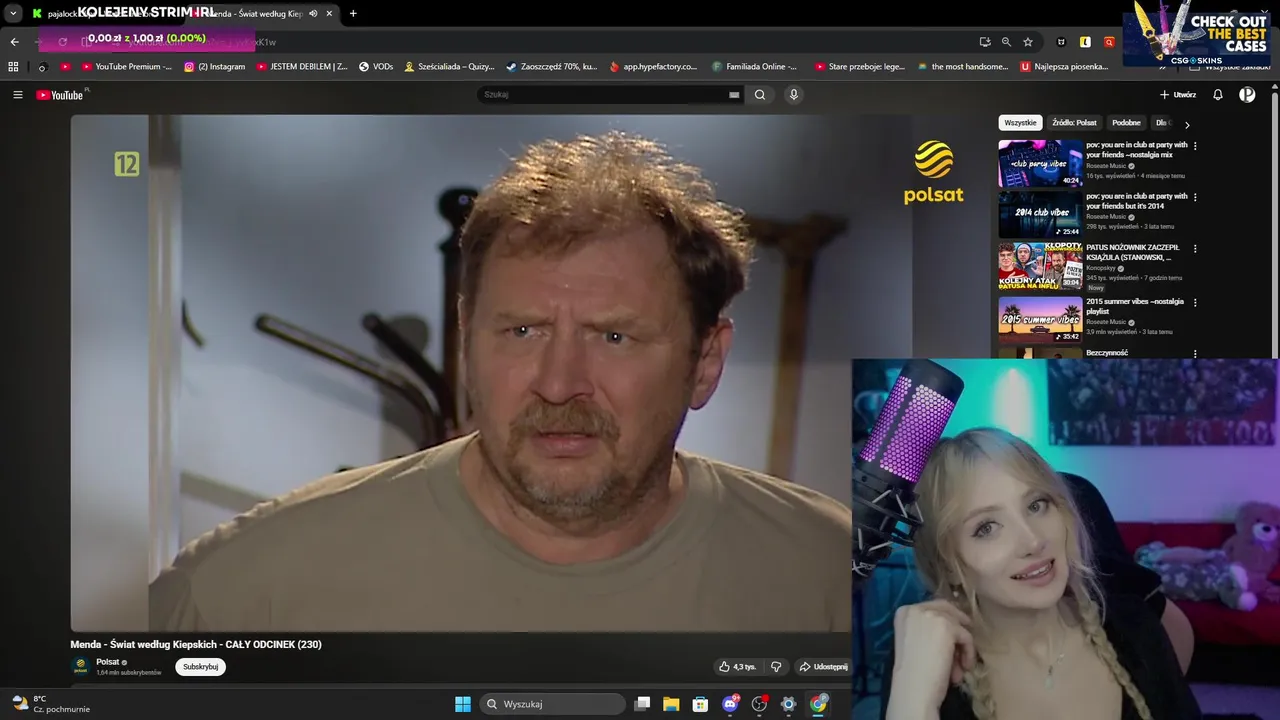
Task: Bookmark this page with star icon
Action: point(1028,42)
